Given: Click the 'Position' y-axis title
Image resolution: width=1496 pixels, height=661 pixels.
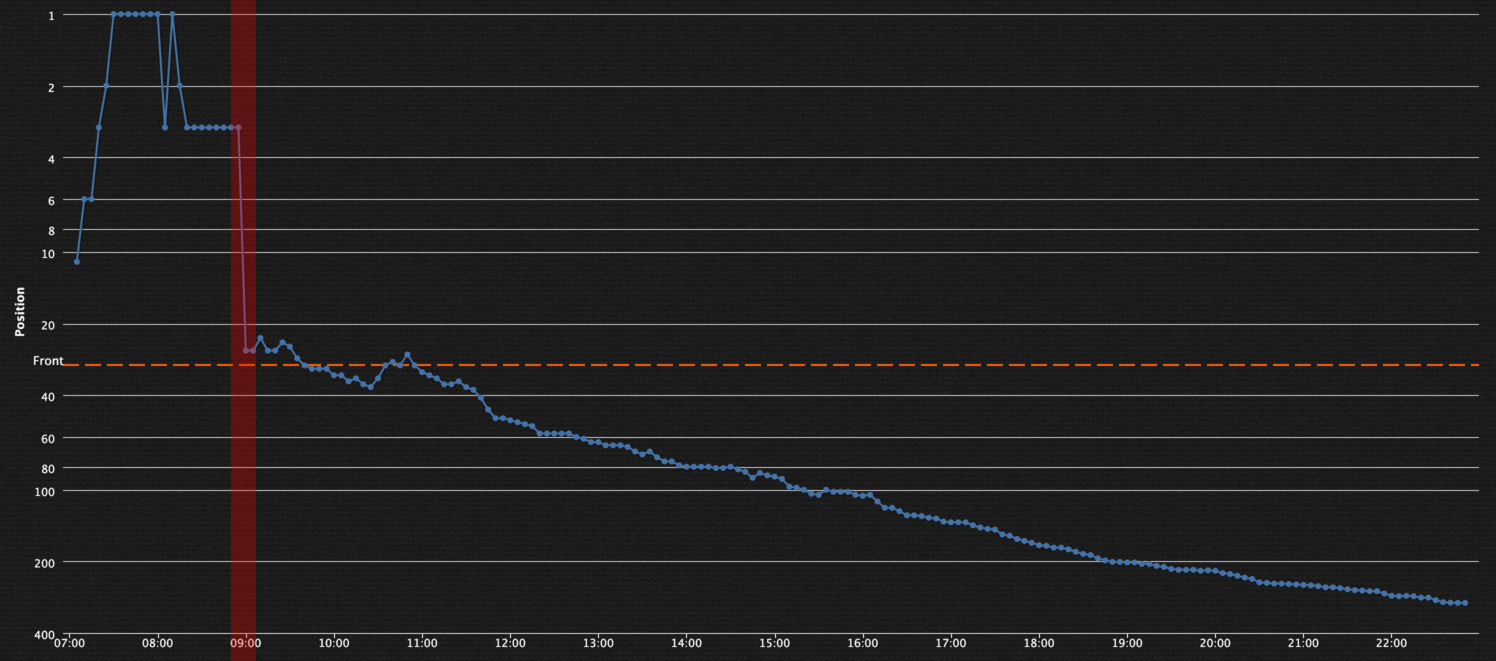Looking at the screenshot, I should [20, 311].
